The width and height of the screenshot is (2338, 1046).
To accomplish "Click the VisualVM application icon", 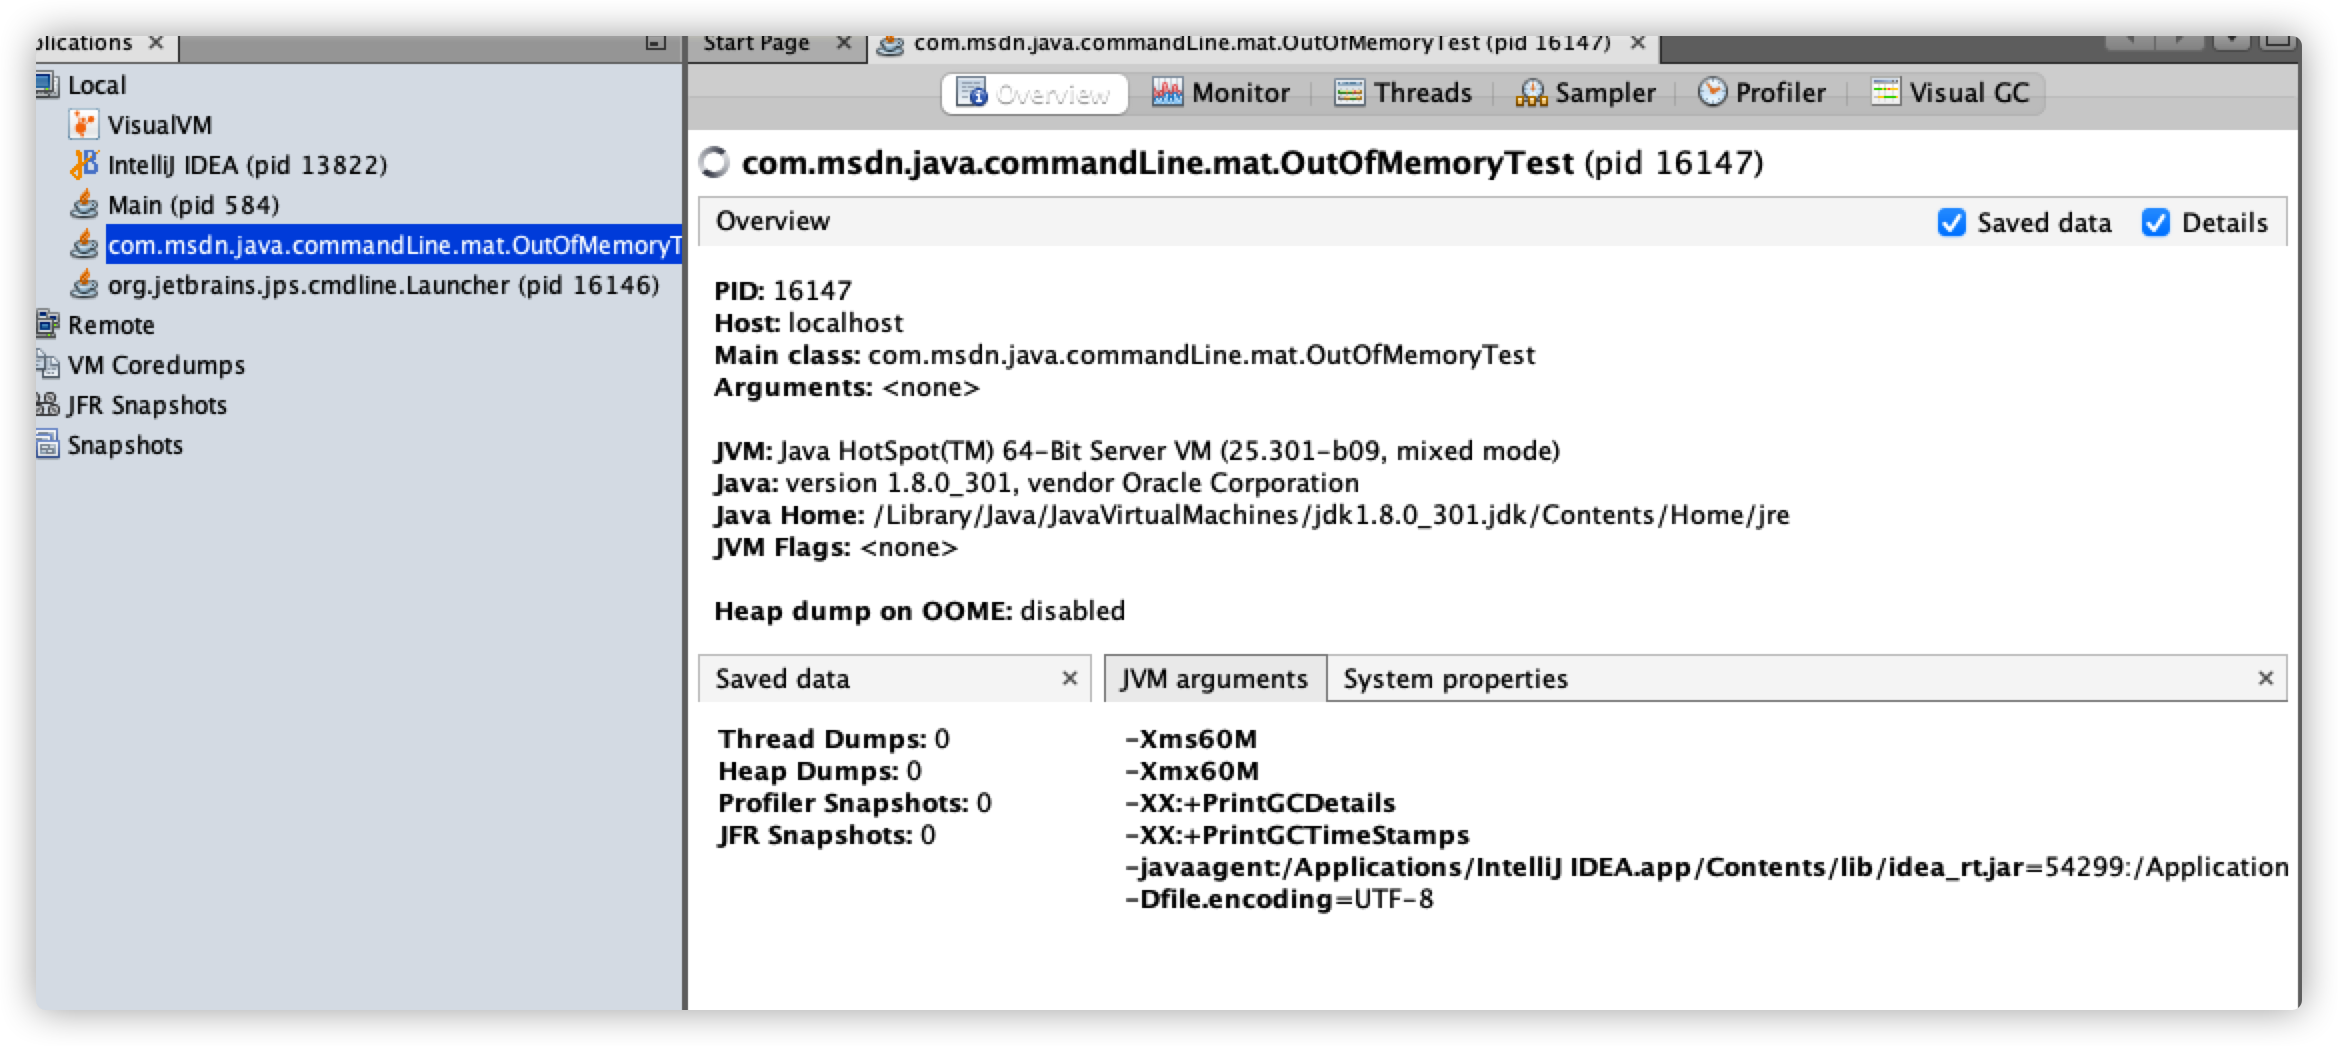I will coord(83,125).
